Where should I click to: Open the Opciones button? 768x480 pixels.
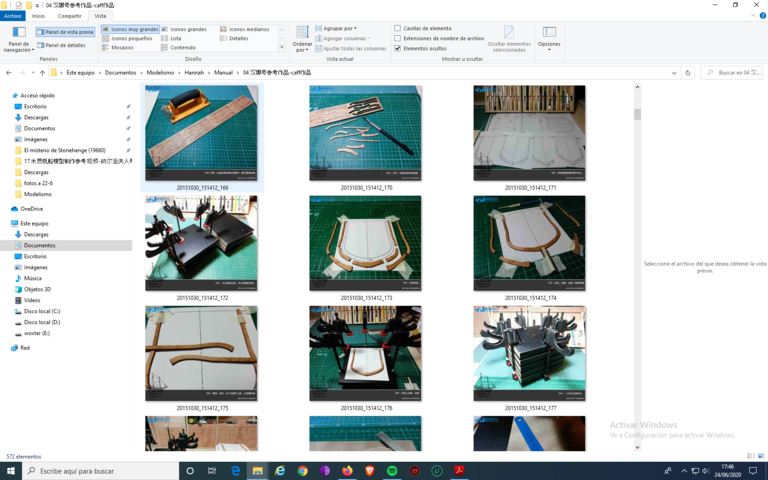tap(549, 39)
